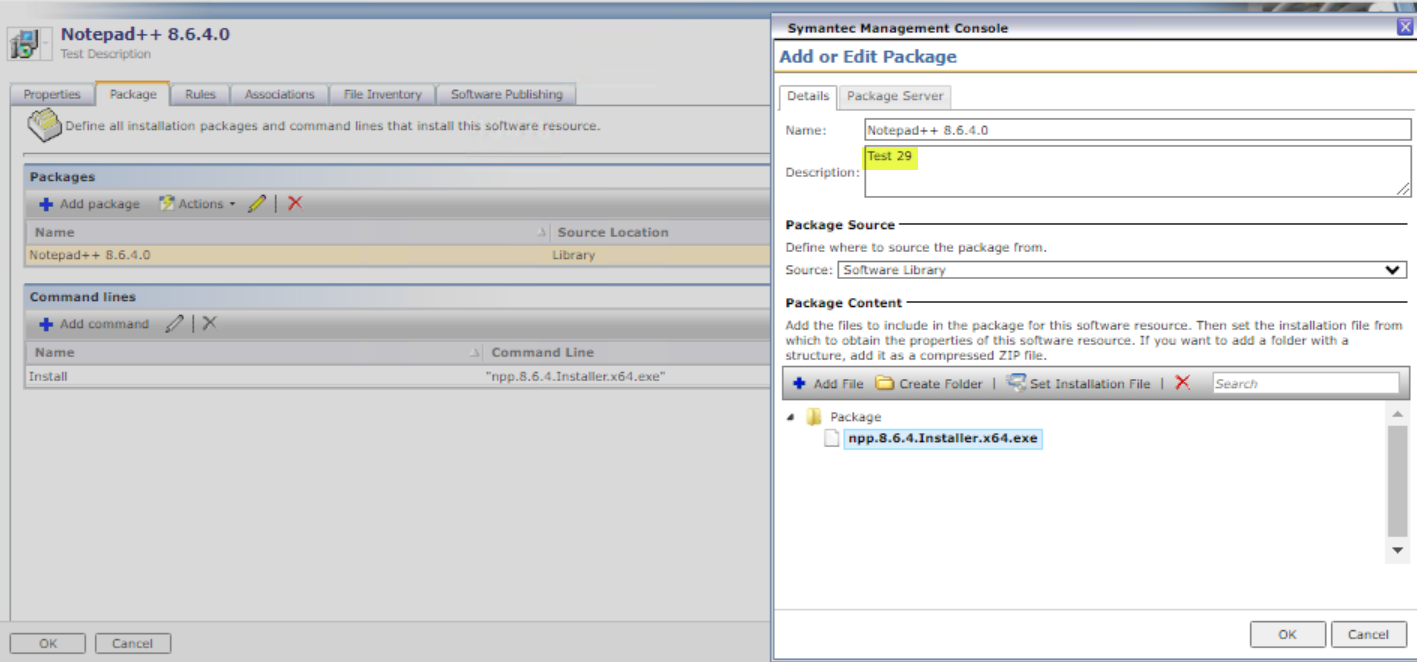Click the red X delete icon in Packages
The width and height of the screenshot is (1417, 662).
295,203
